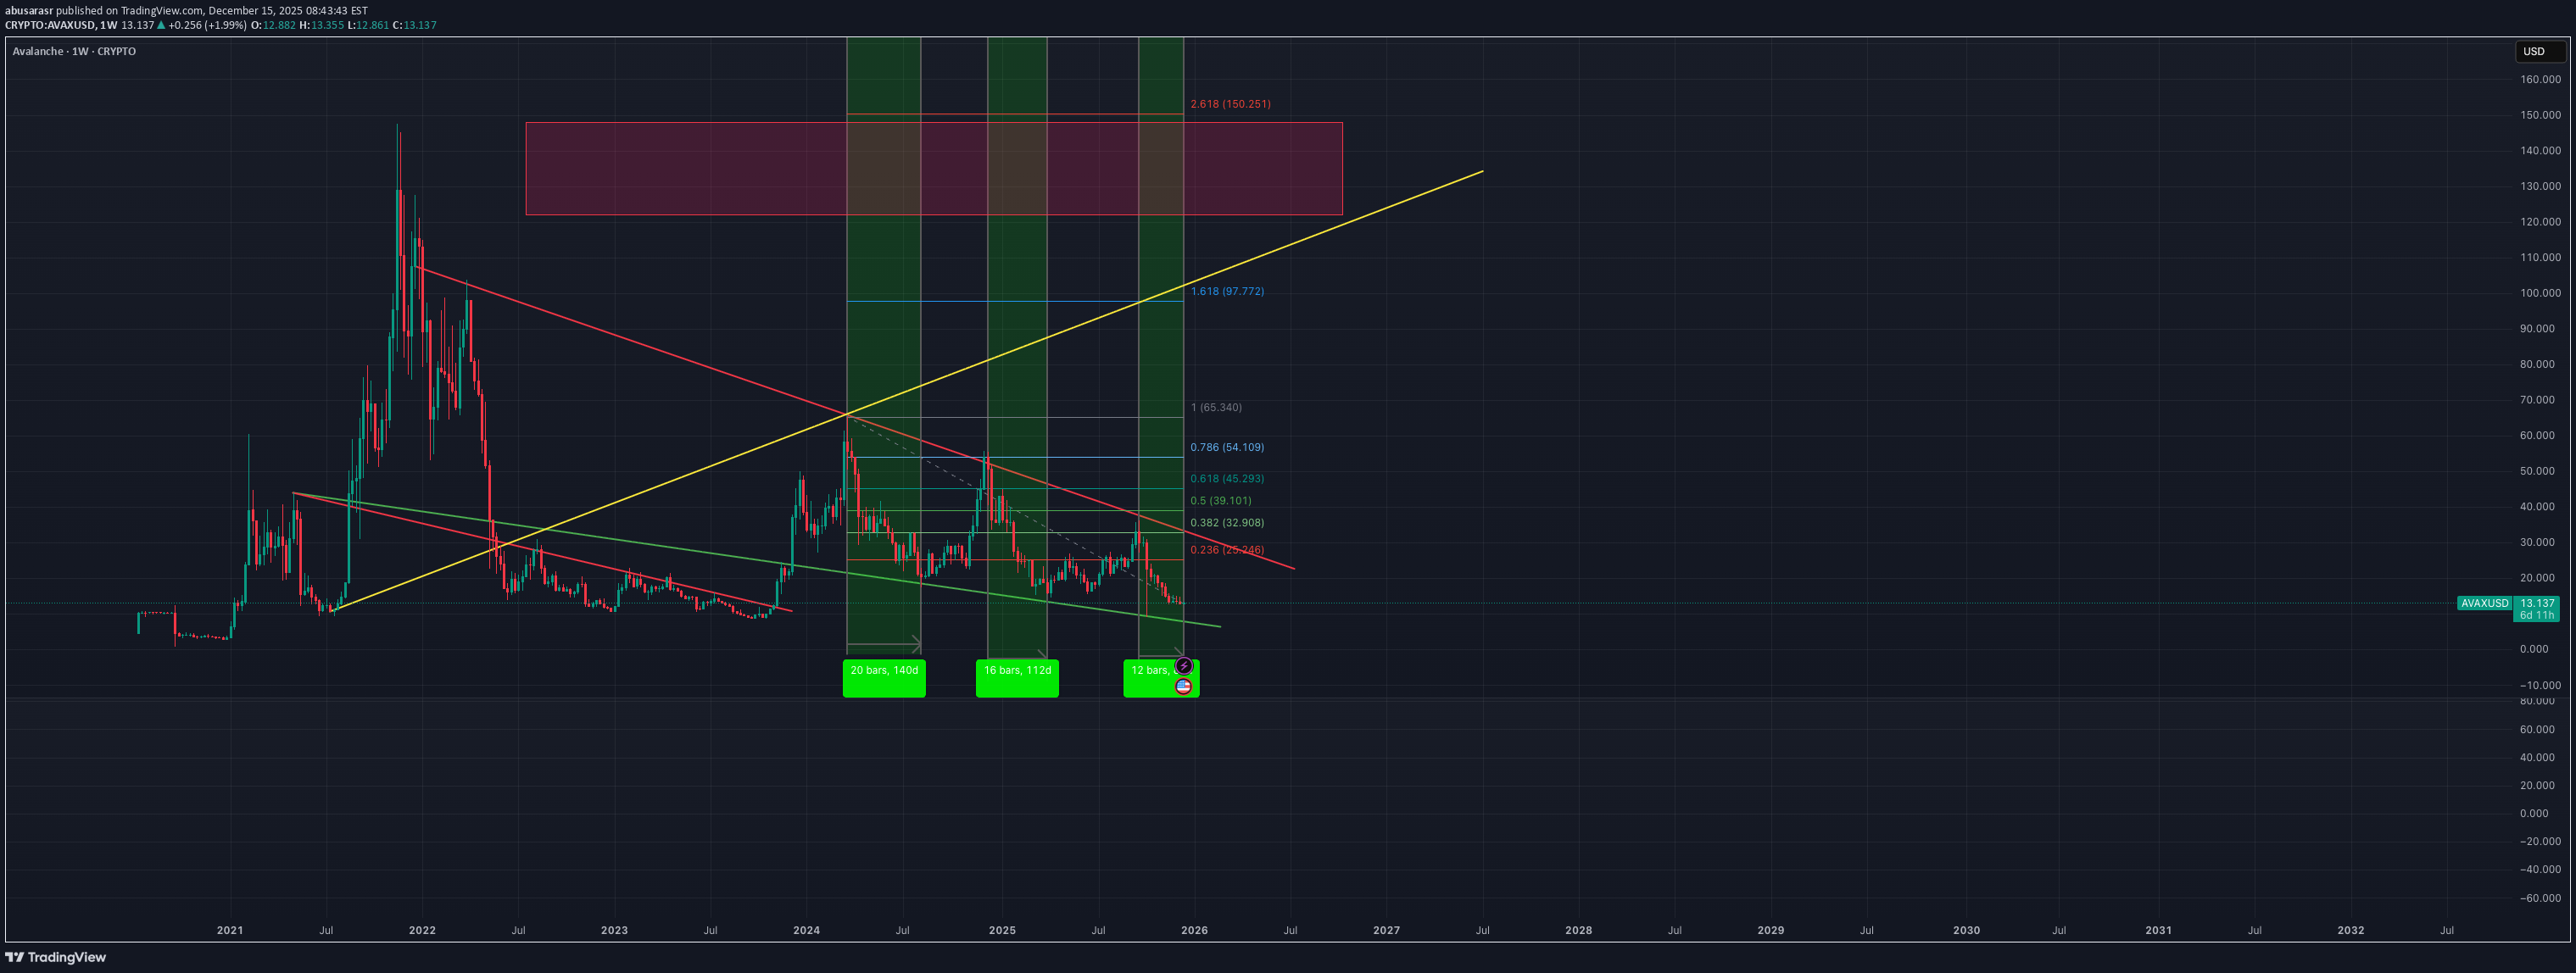Image resolution: width=2576 pixels, height=973 pixels.
Task: Click the US flag economic event icon
Action: (x=1183, y=686)
